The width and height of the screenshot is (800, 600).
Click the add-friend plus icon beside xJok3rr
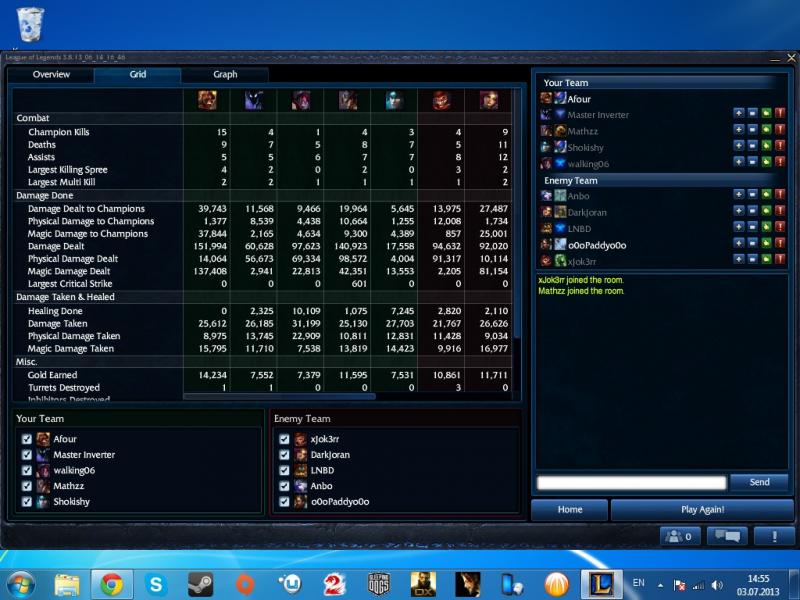tap(738, 260)
